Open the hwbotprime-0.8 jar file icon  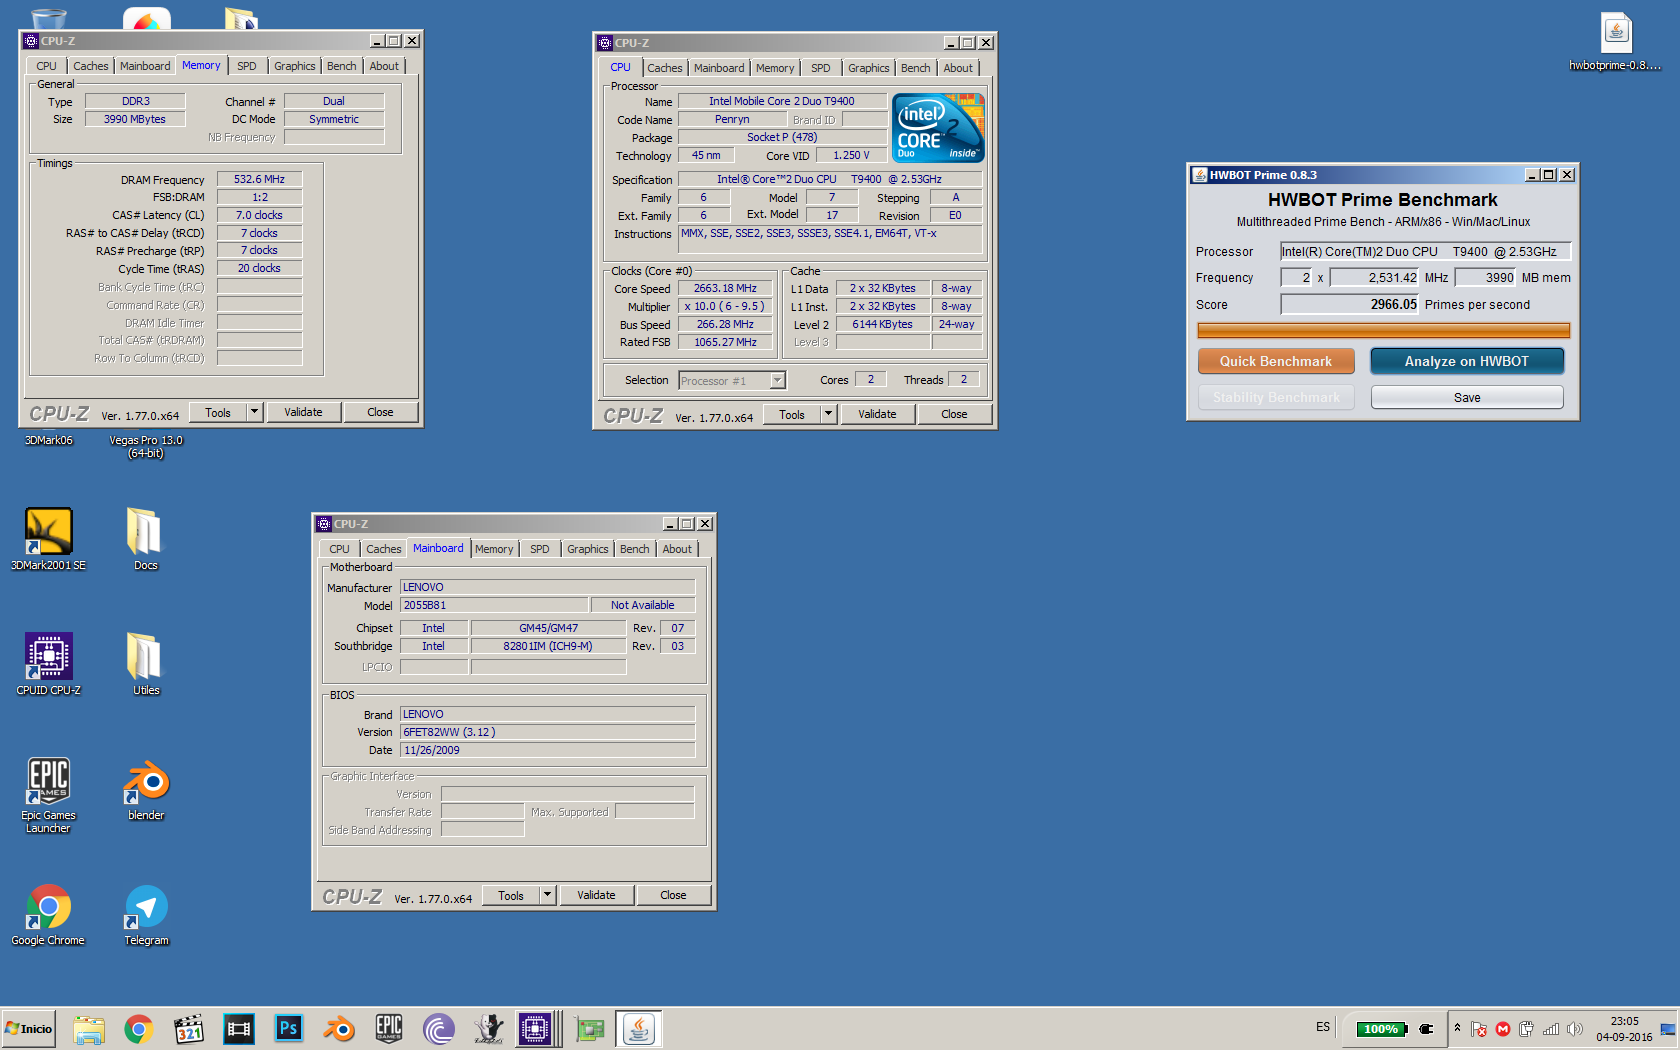tap(1615, 42)
